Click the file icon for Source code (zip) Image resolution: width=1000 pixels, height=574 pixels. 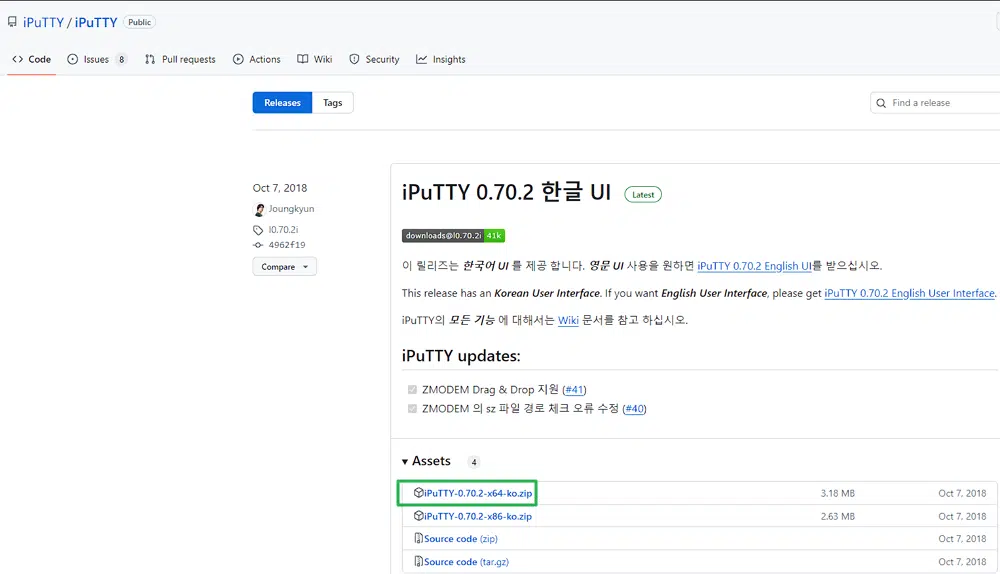[418, 538]
